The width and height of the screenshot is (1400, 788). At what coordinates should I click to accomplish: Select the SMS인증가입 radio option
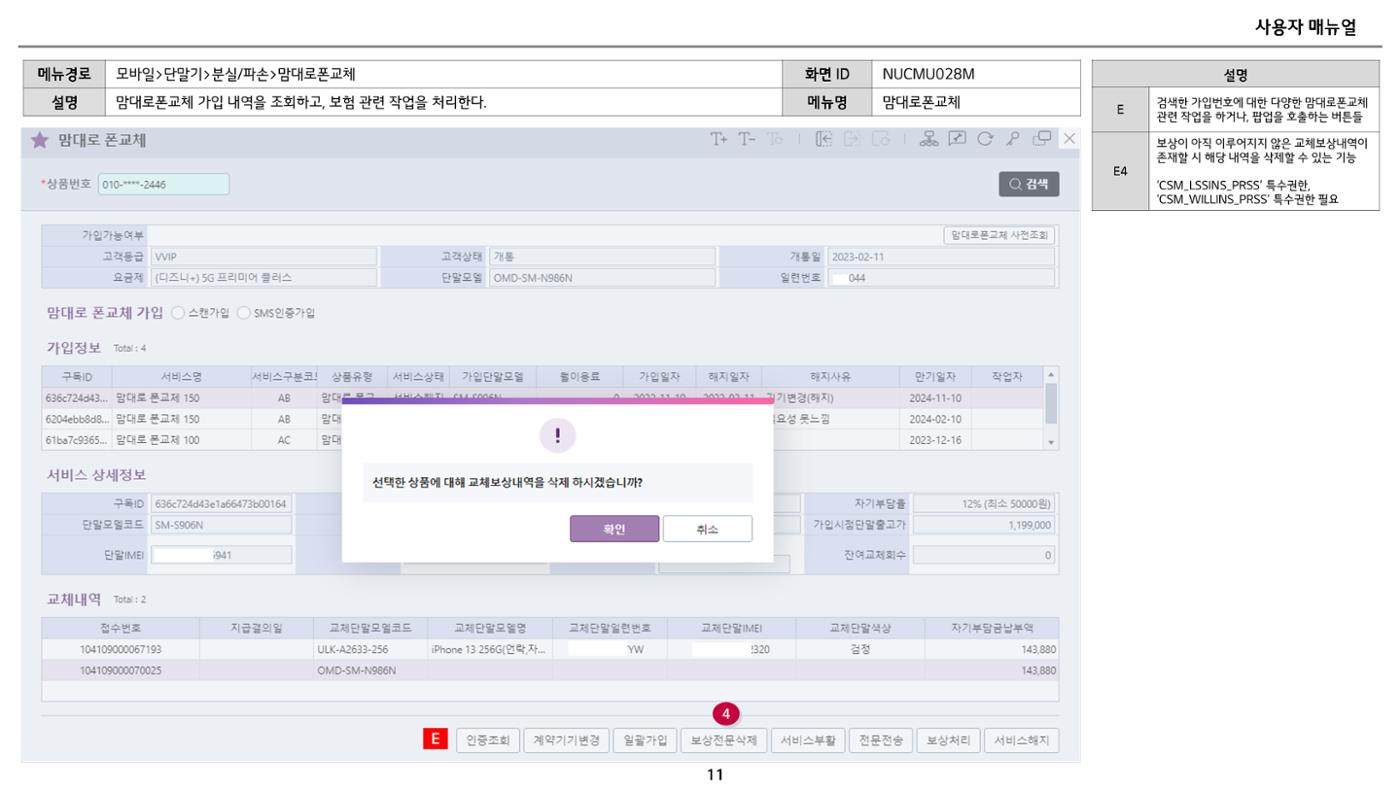(244, 313)
